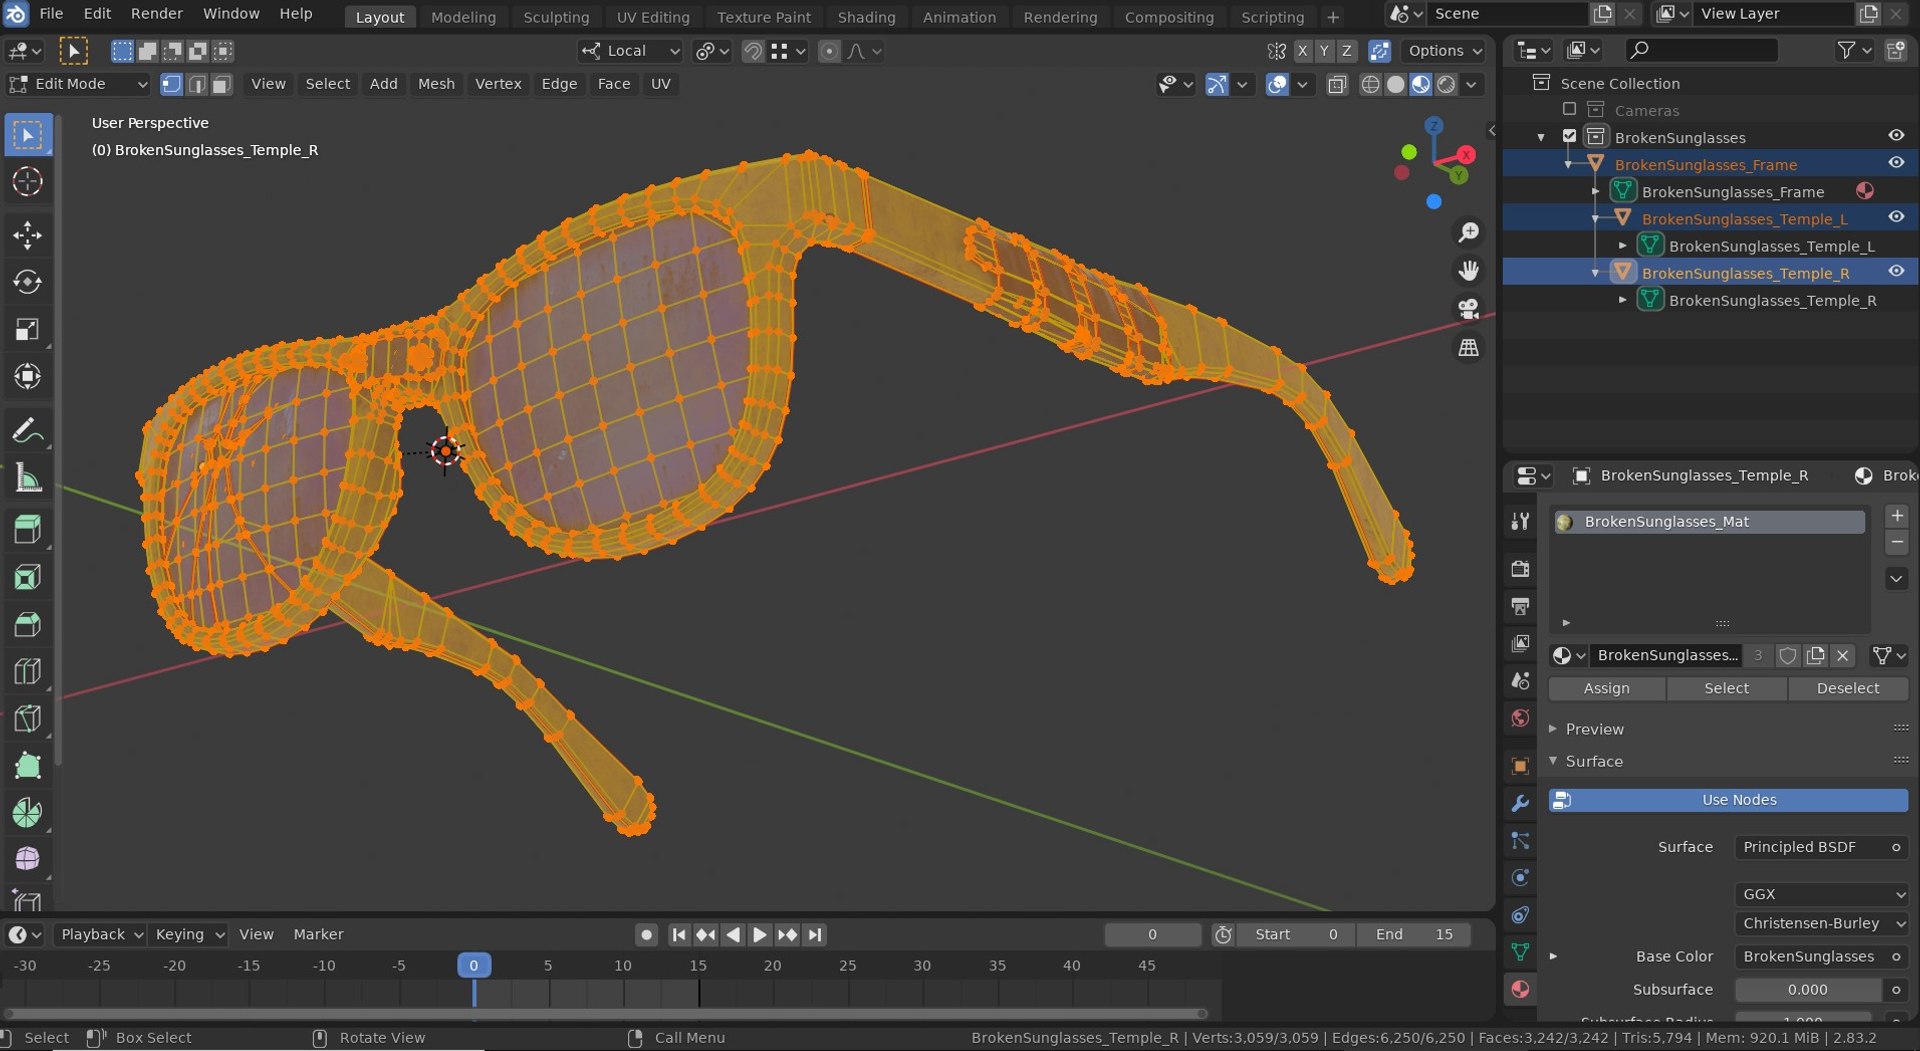Screen dimensions: 1920x1051
Task: Choose the Scale tool
Action: pos(27,330)
